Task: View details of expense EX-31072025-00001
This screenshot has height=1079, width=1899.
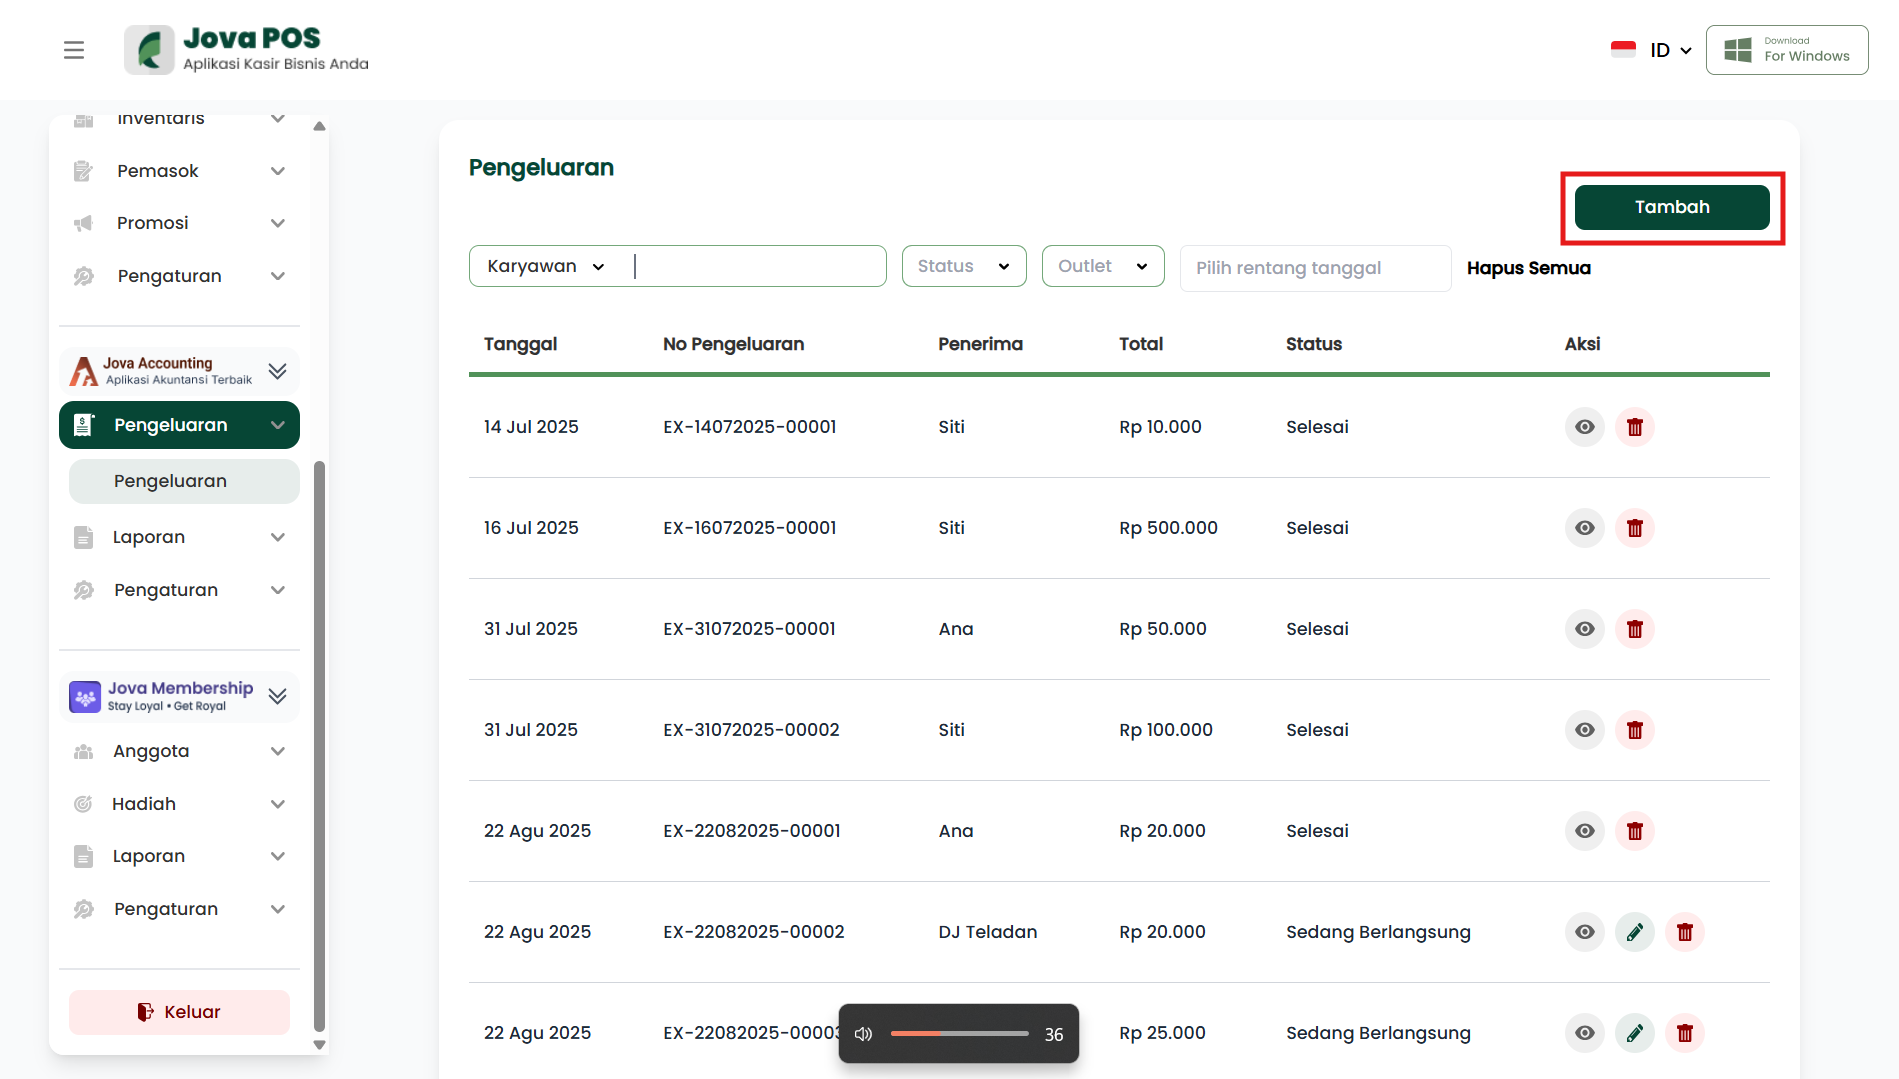Action: pos(1584,629)
